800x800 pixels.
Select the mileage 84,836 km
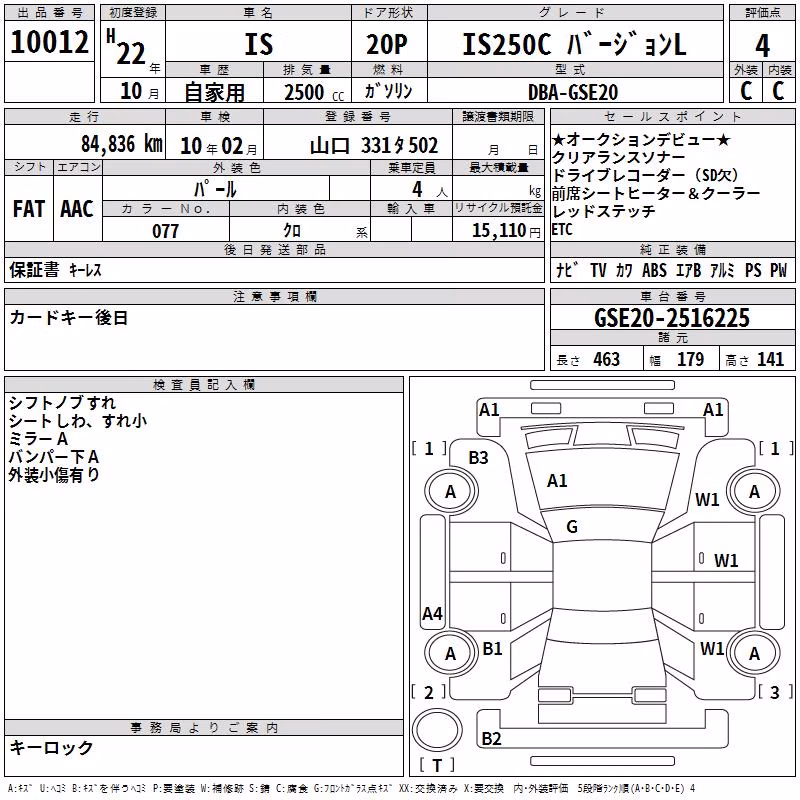[122, 144]
